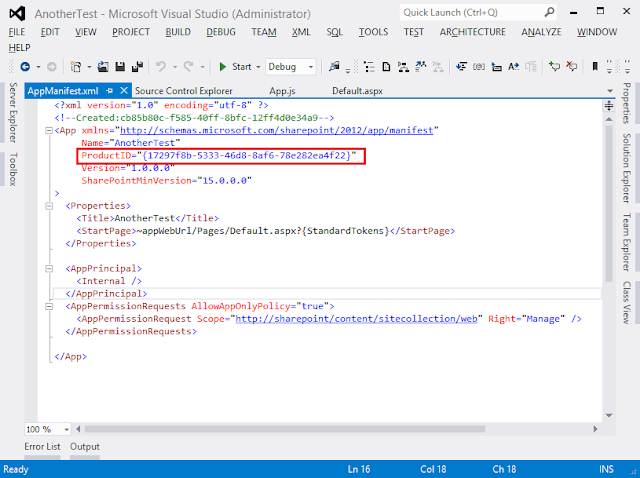640x478 pixels.
Task: Click the increase indent toolbar icon
Action: point(496,67)
